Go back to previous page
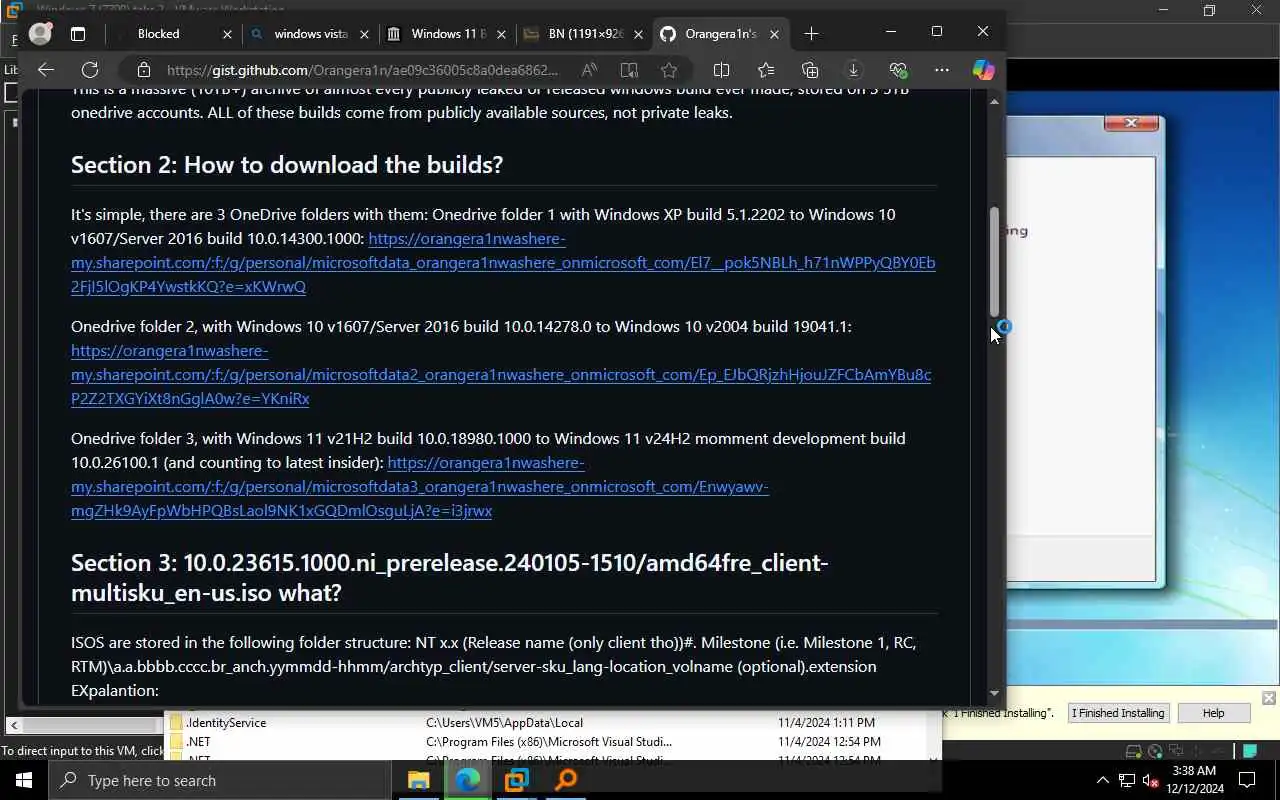This screenshot has width=1280, height=800. 45,70
